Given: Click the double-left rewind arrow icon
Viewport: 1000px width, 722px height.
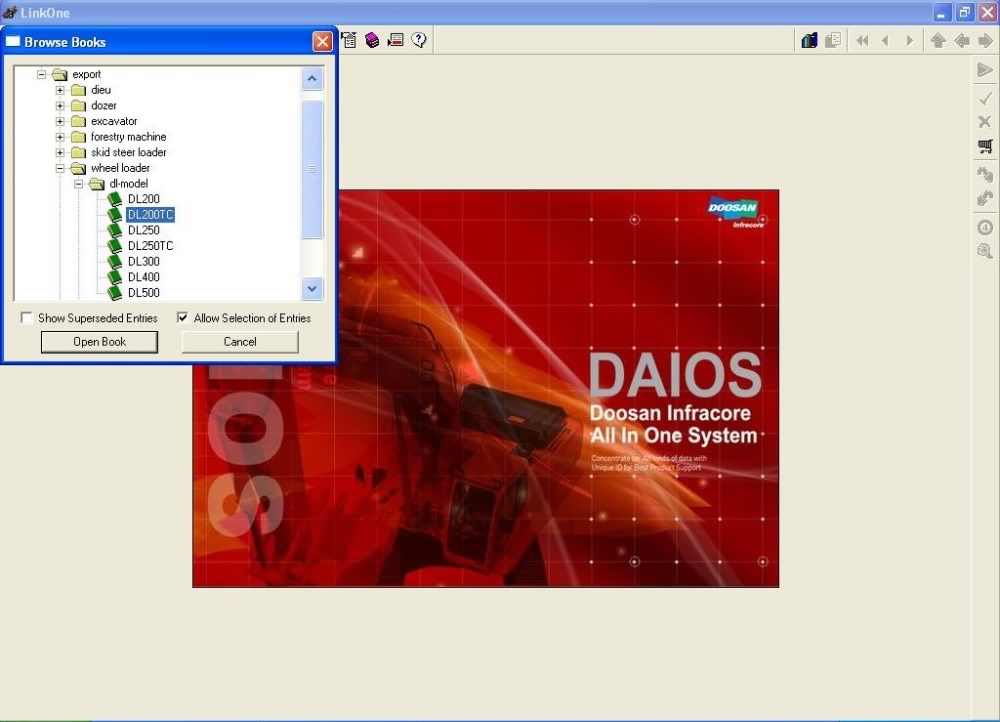Looking at the screenshot, I should click(x=862, y=41).
